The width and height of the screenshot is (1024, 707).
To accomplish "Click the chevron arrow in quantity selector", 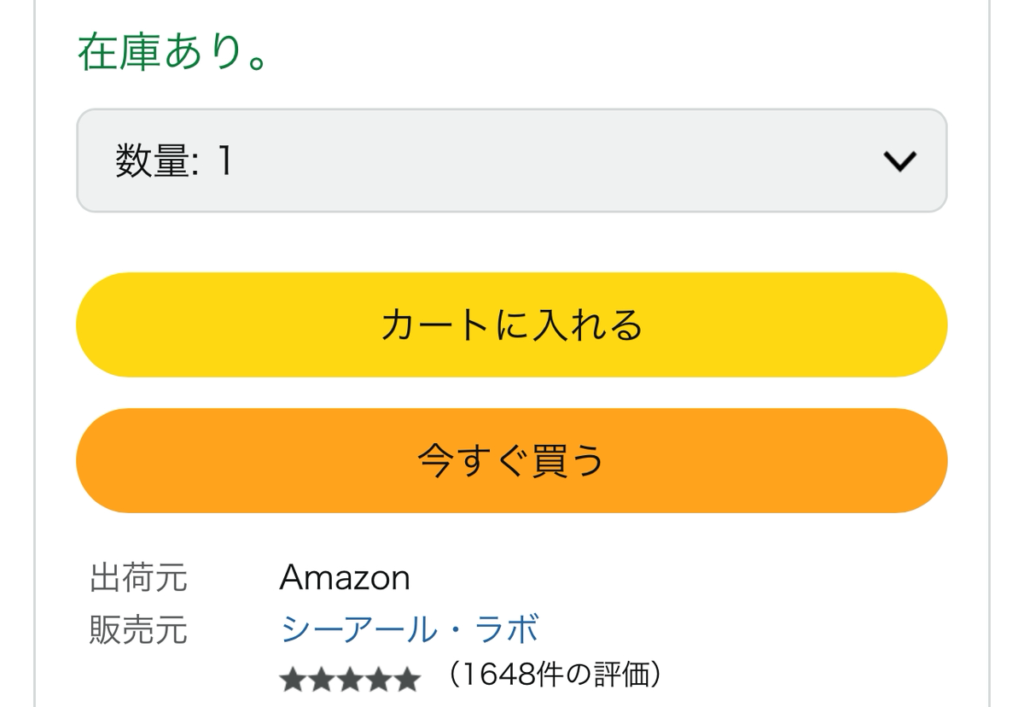I will 901,162.
